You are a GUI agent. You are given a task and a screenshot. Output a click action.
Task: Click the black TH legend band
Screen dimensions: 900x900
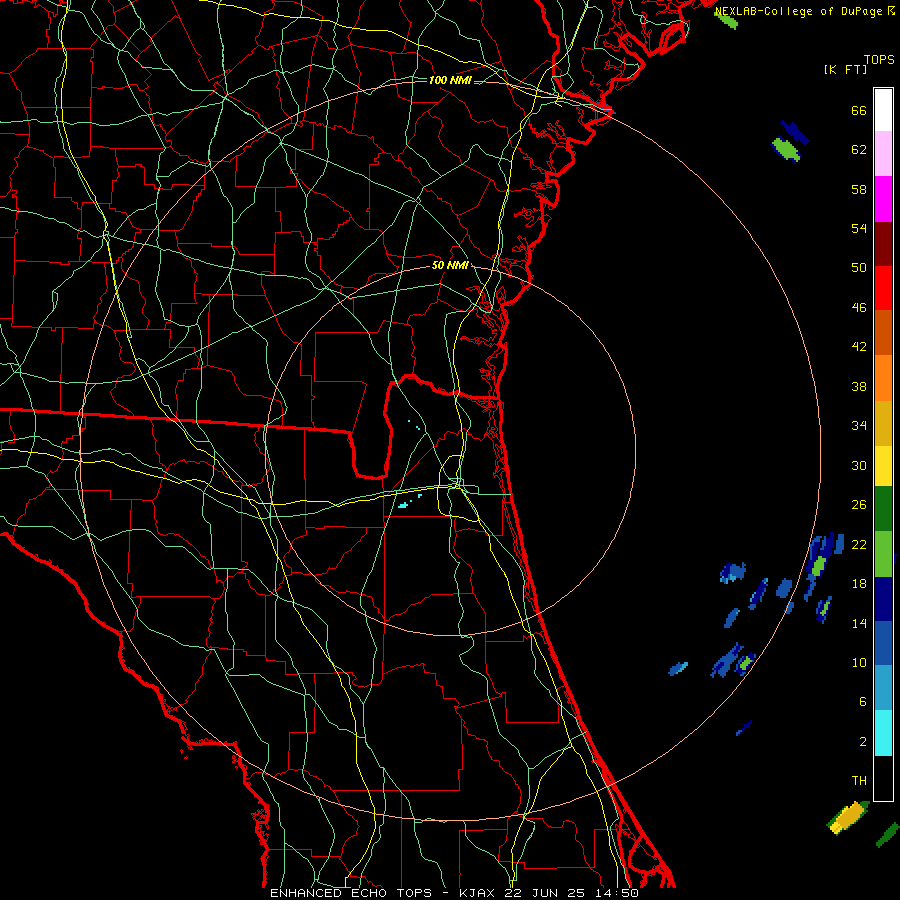[883, 778]
